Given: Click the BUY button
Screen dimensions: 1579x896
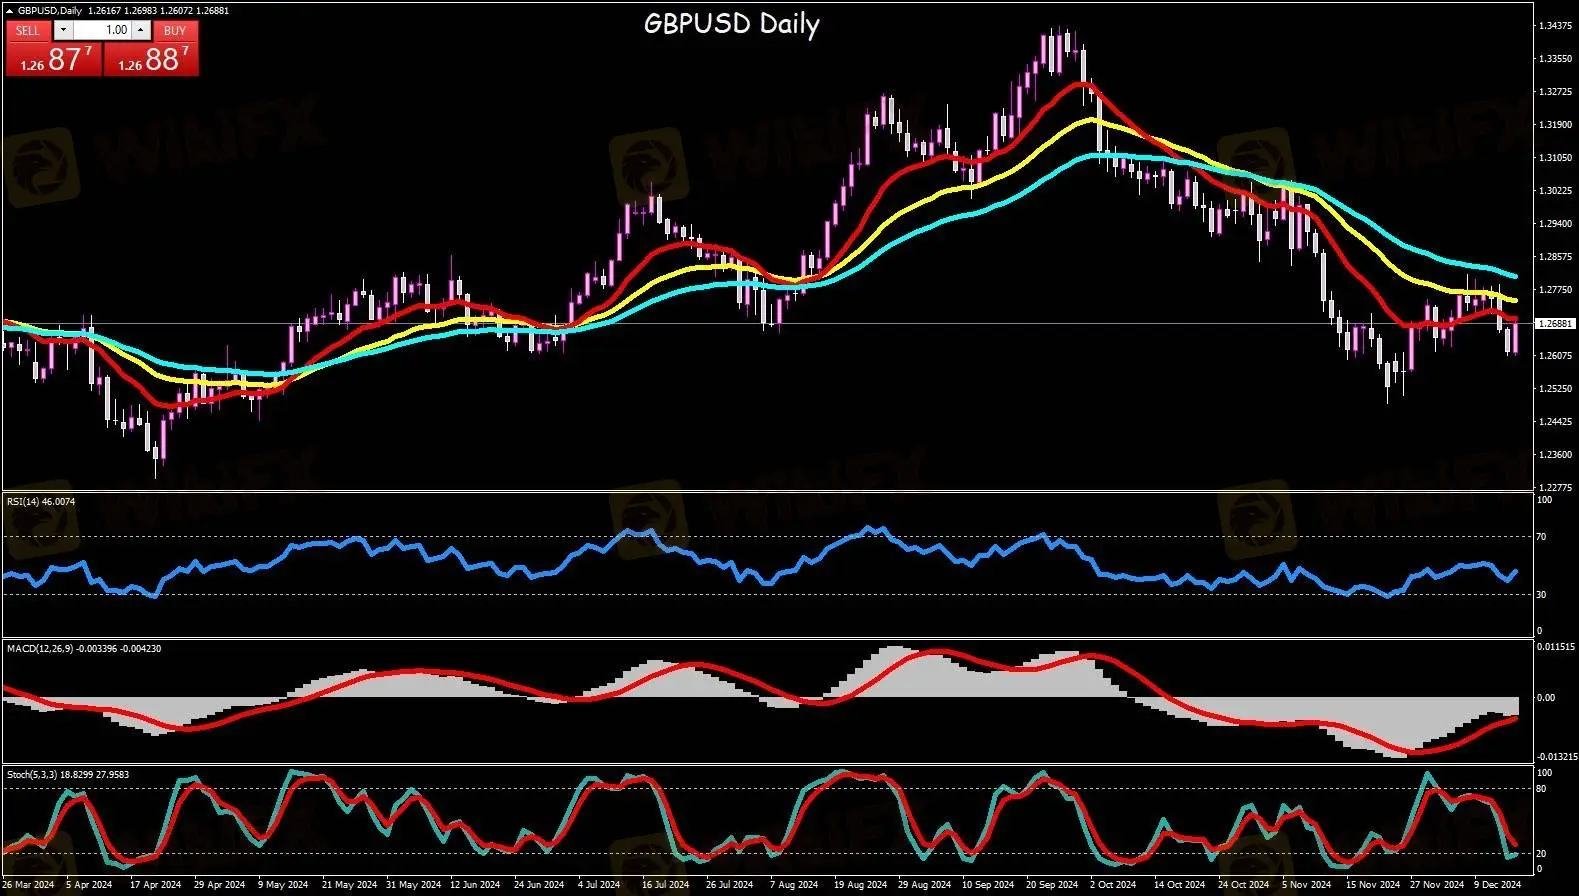Looking at the screenshot, I should [175, 30].
